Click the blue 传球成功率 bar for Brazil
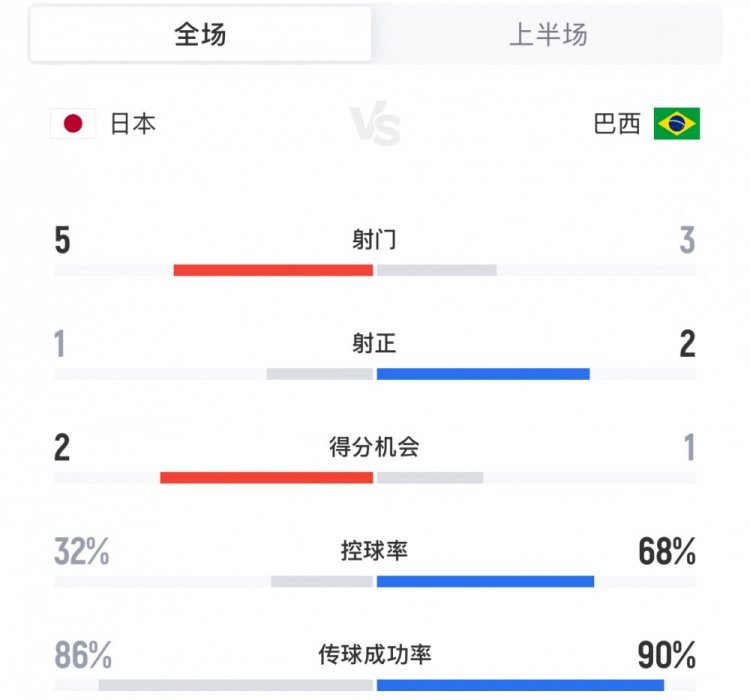 [x=520, y=685]
